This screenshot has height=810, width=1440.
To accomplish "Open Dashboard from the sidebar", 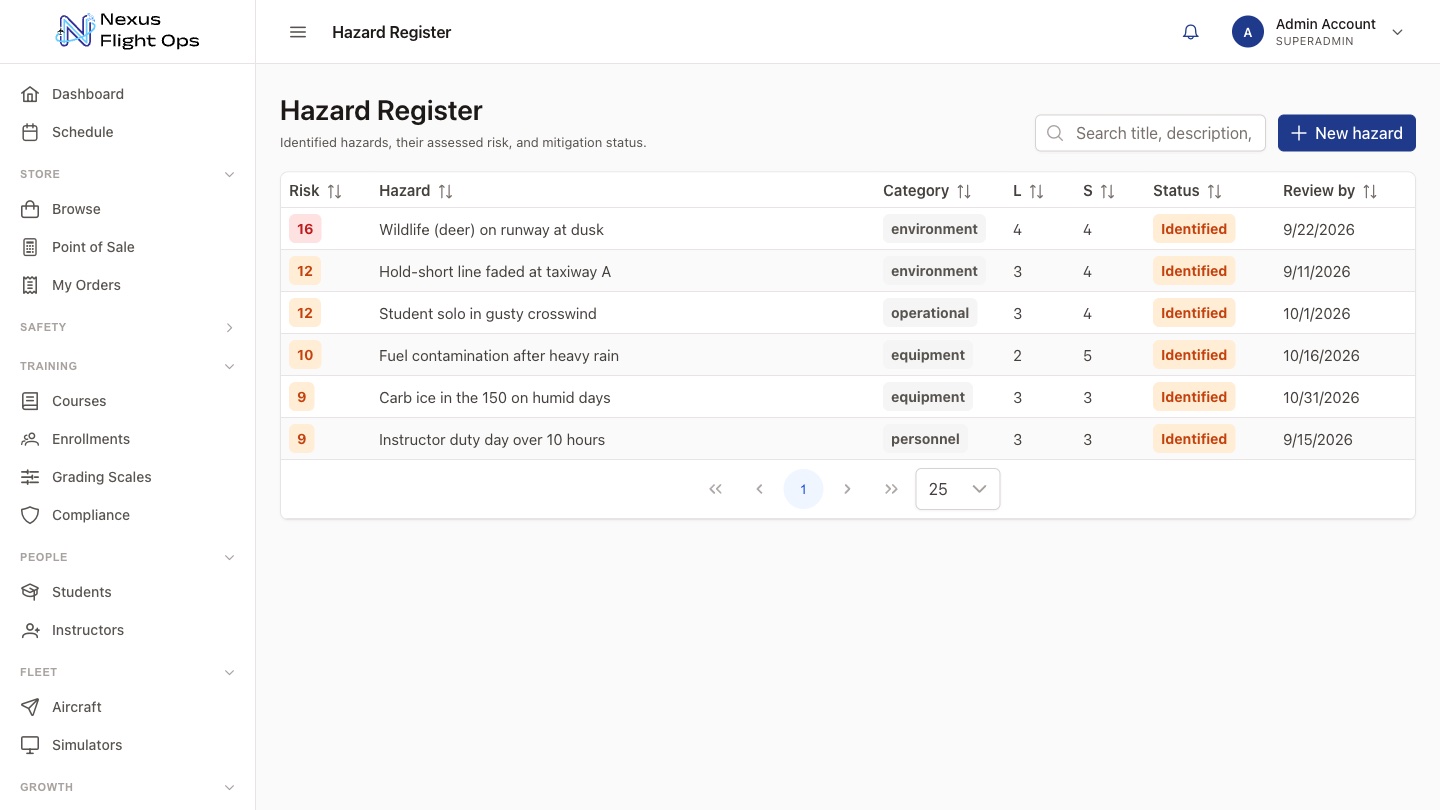I will pyautogui.click(x=128, y=94).
